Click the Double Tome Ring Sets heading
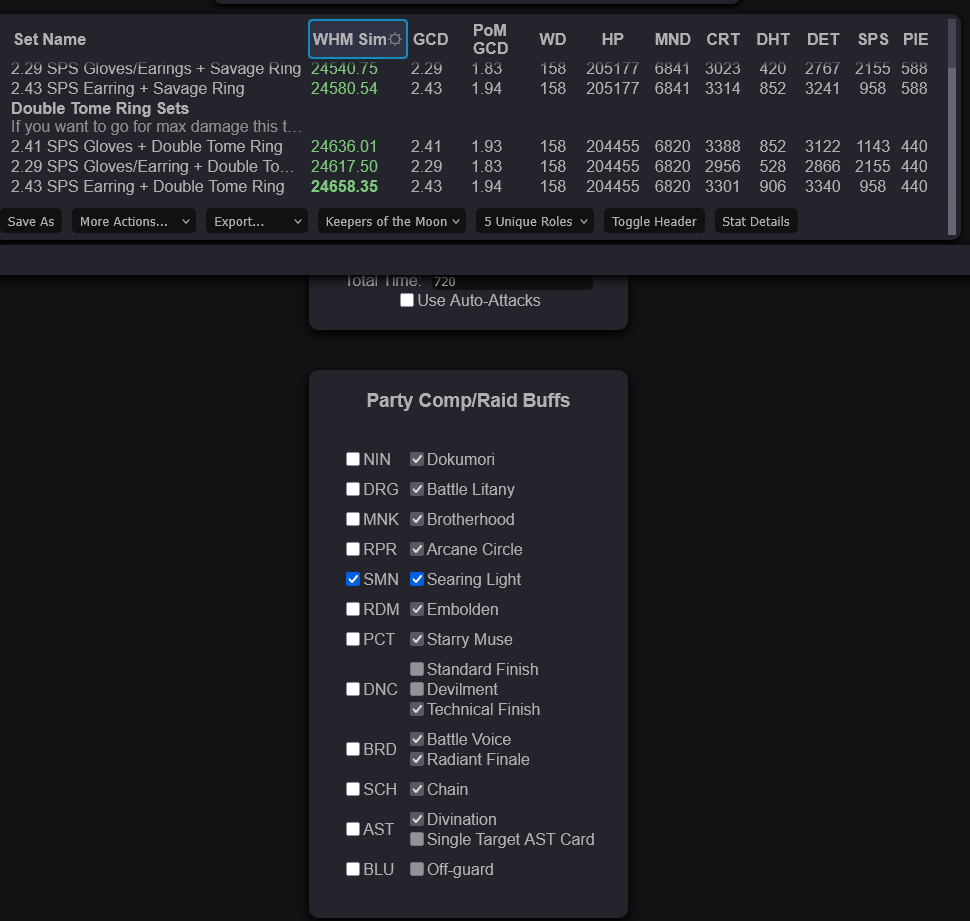 pos(100,108)
